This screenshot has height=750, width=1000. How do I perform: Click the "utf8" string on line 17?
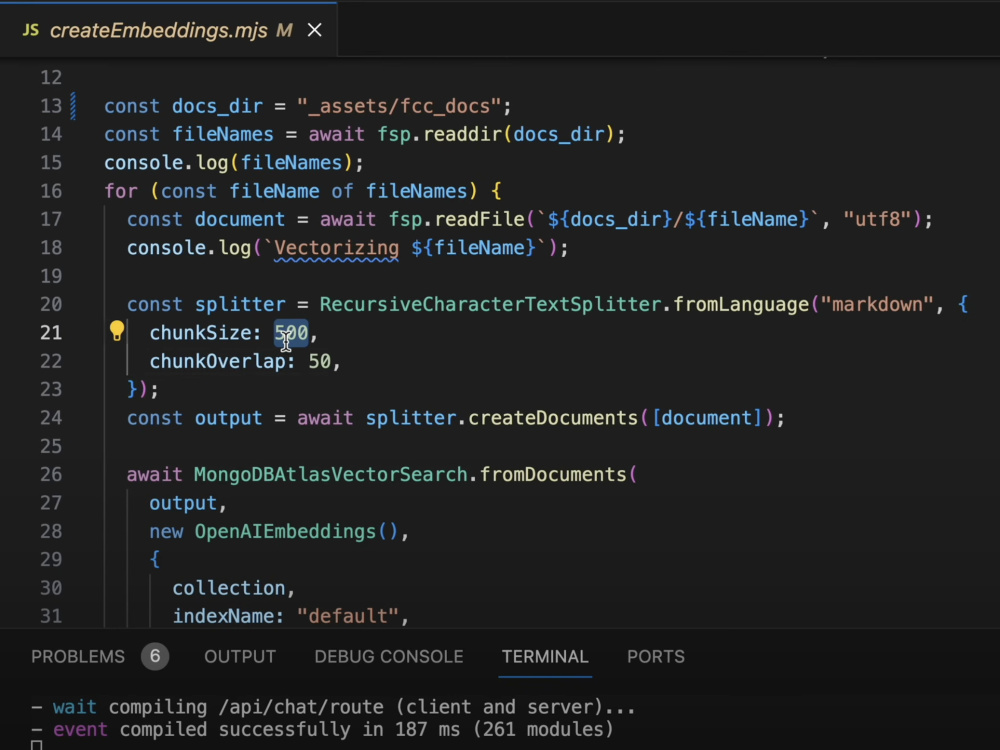point(878,219)
